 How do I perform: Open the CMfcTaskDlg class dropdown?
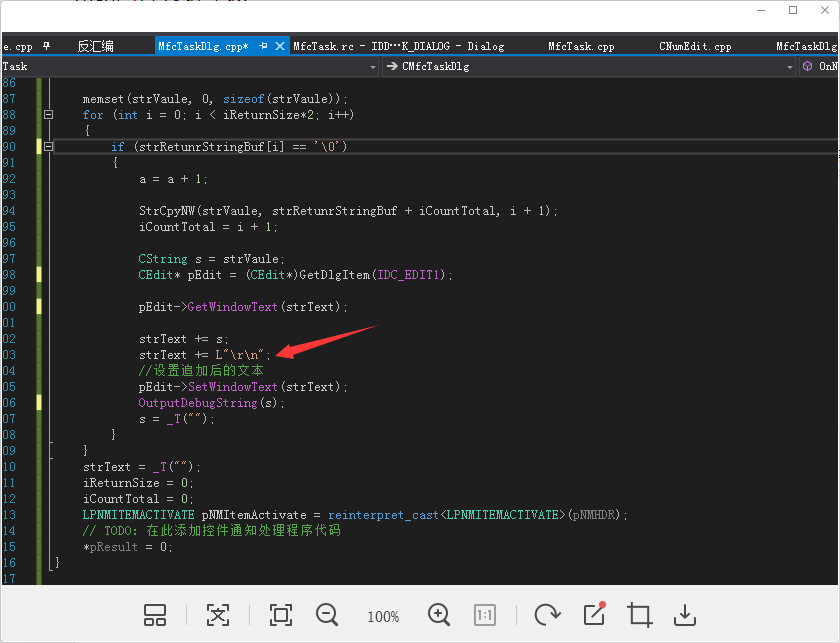pyautogui.click(x=790, y=67)
